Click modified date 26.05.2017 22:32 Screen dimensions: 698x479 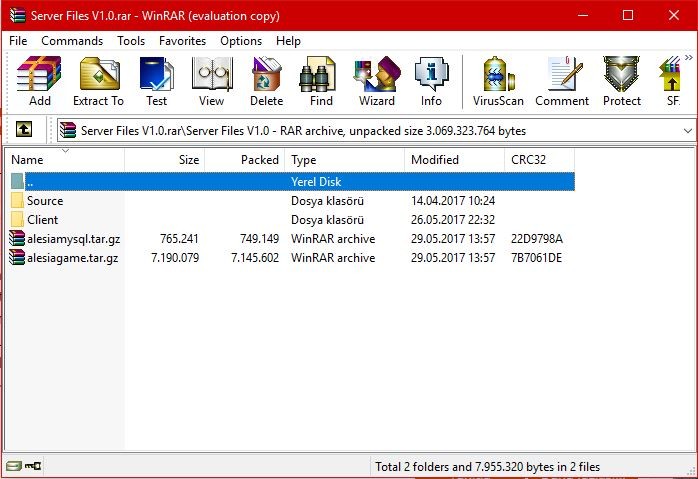pyautogui.click(x=453, y=220)
